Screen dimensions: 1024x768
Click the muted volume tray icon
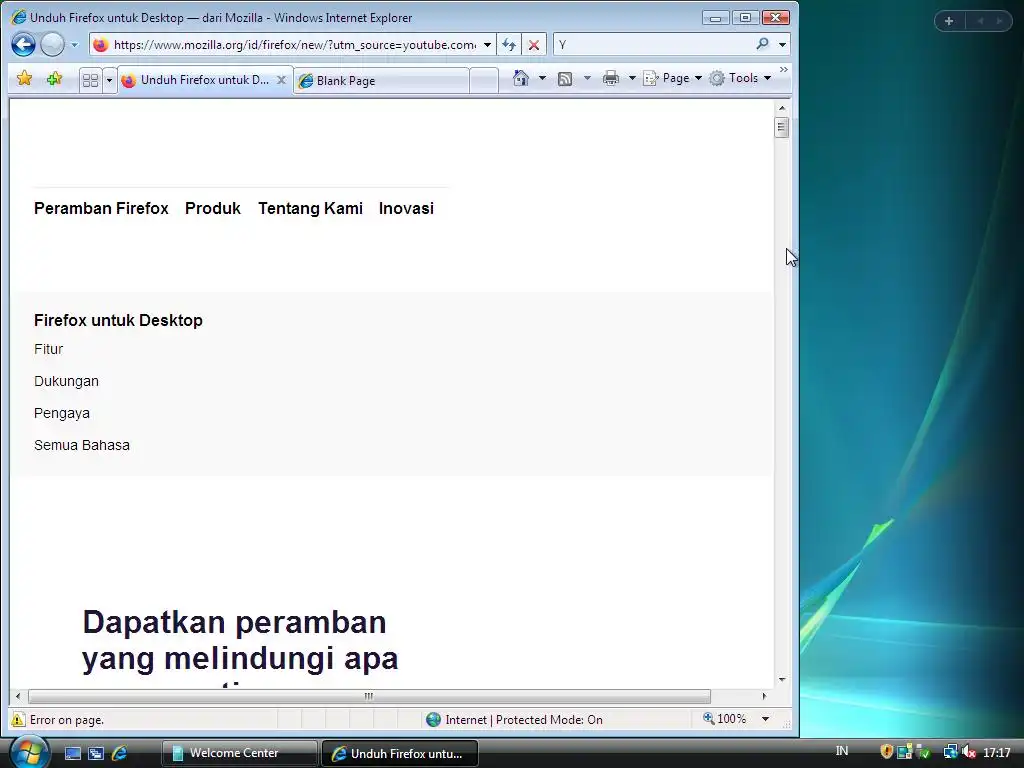point(969,752)
